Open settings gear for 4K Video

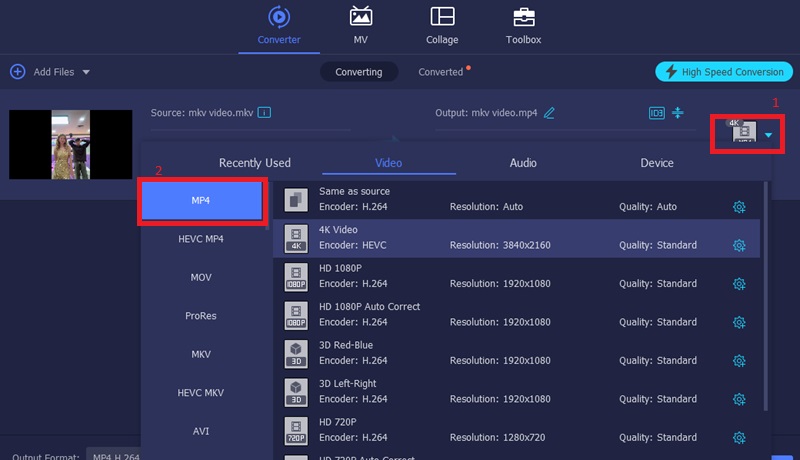pos(739,245)
